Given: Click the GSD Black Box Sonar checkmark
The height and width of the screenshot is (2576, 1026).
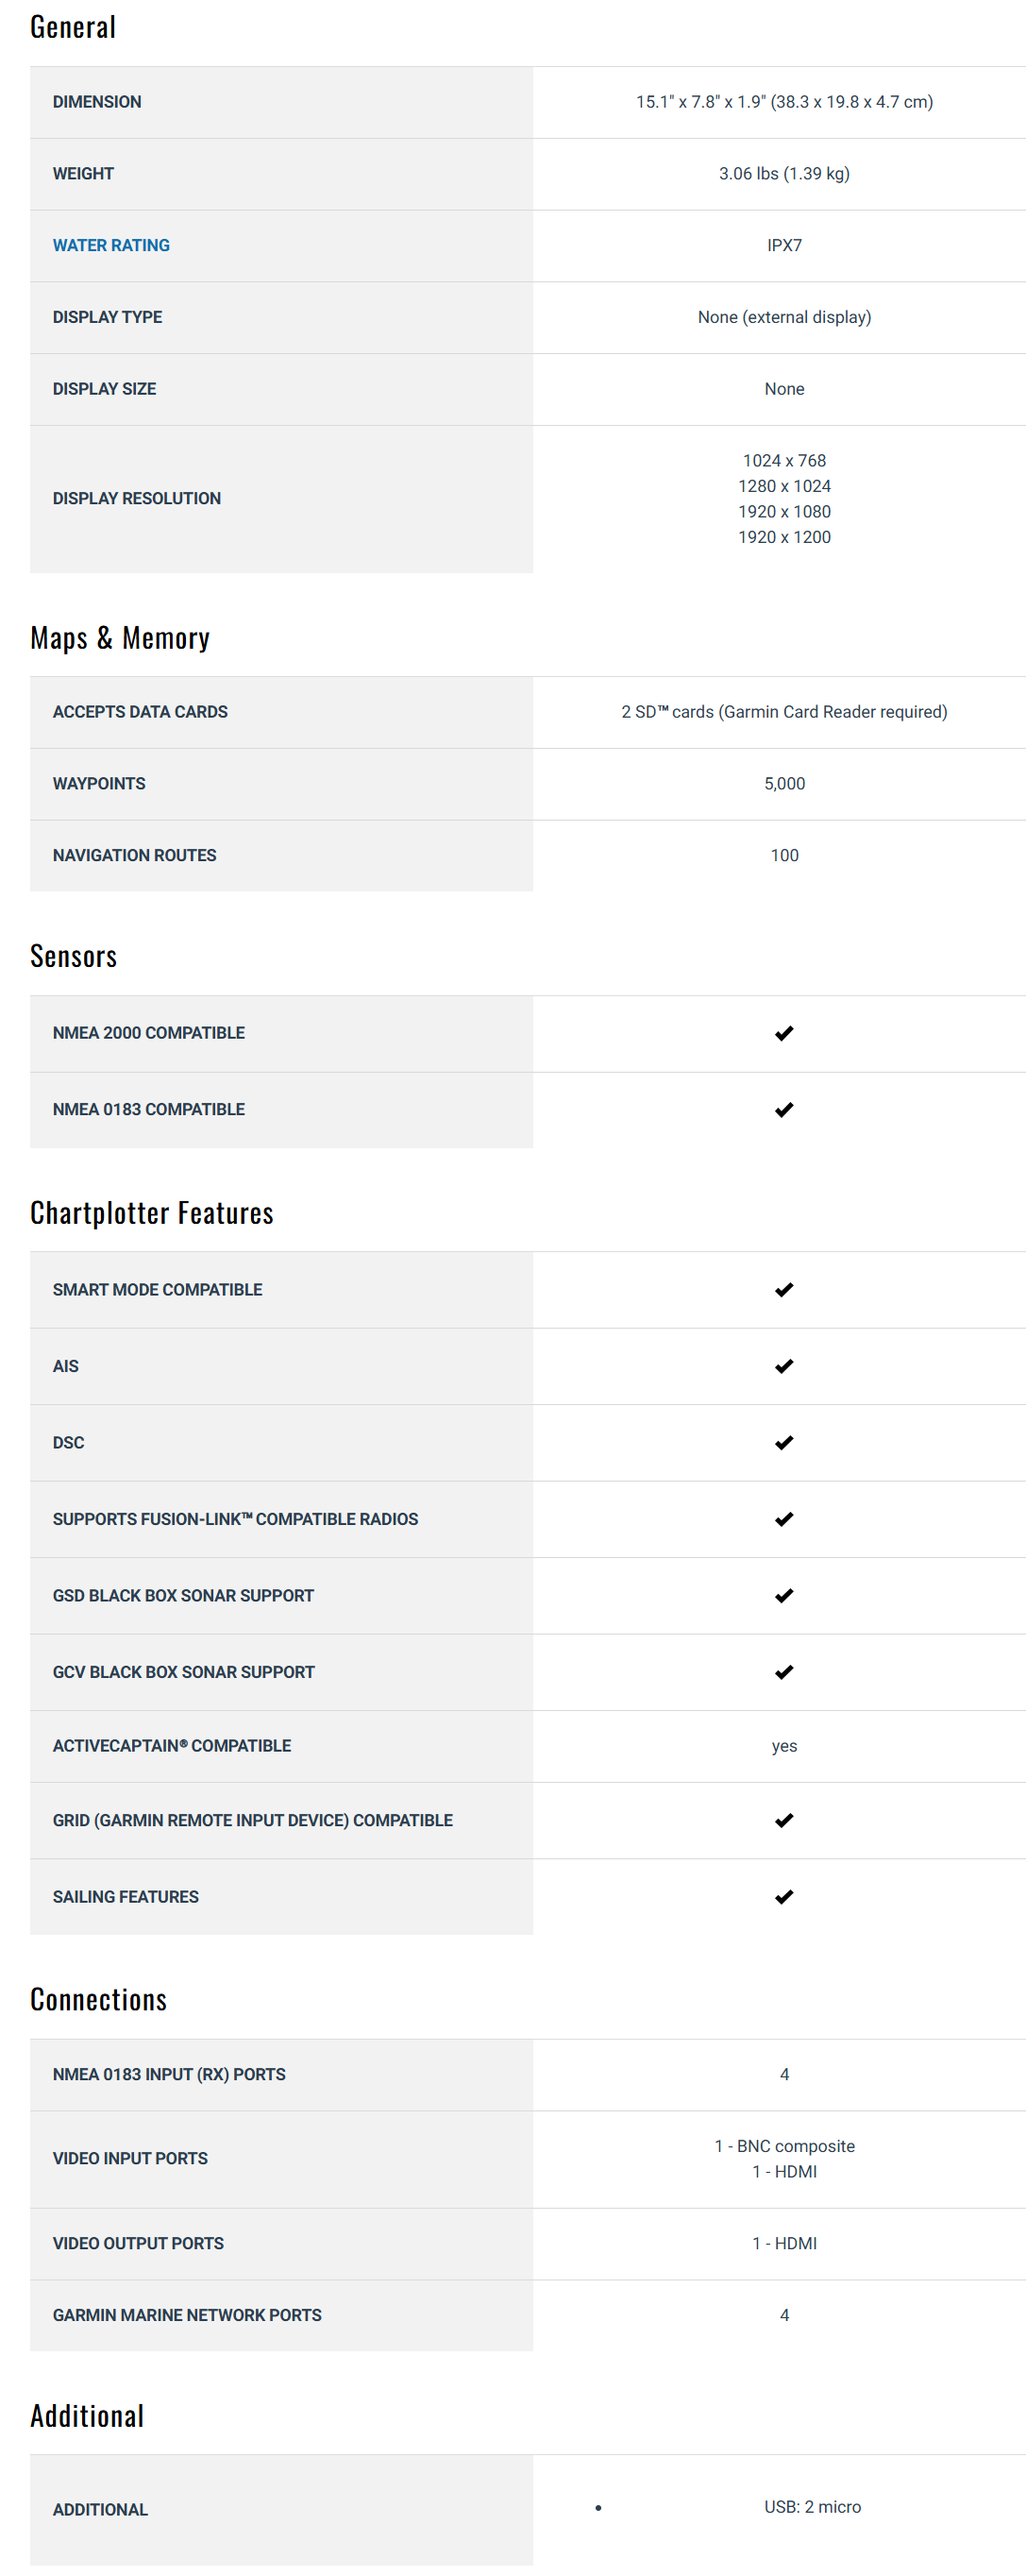Looking at the screenshot, I should (x=784, y=1596).
